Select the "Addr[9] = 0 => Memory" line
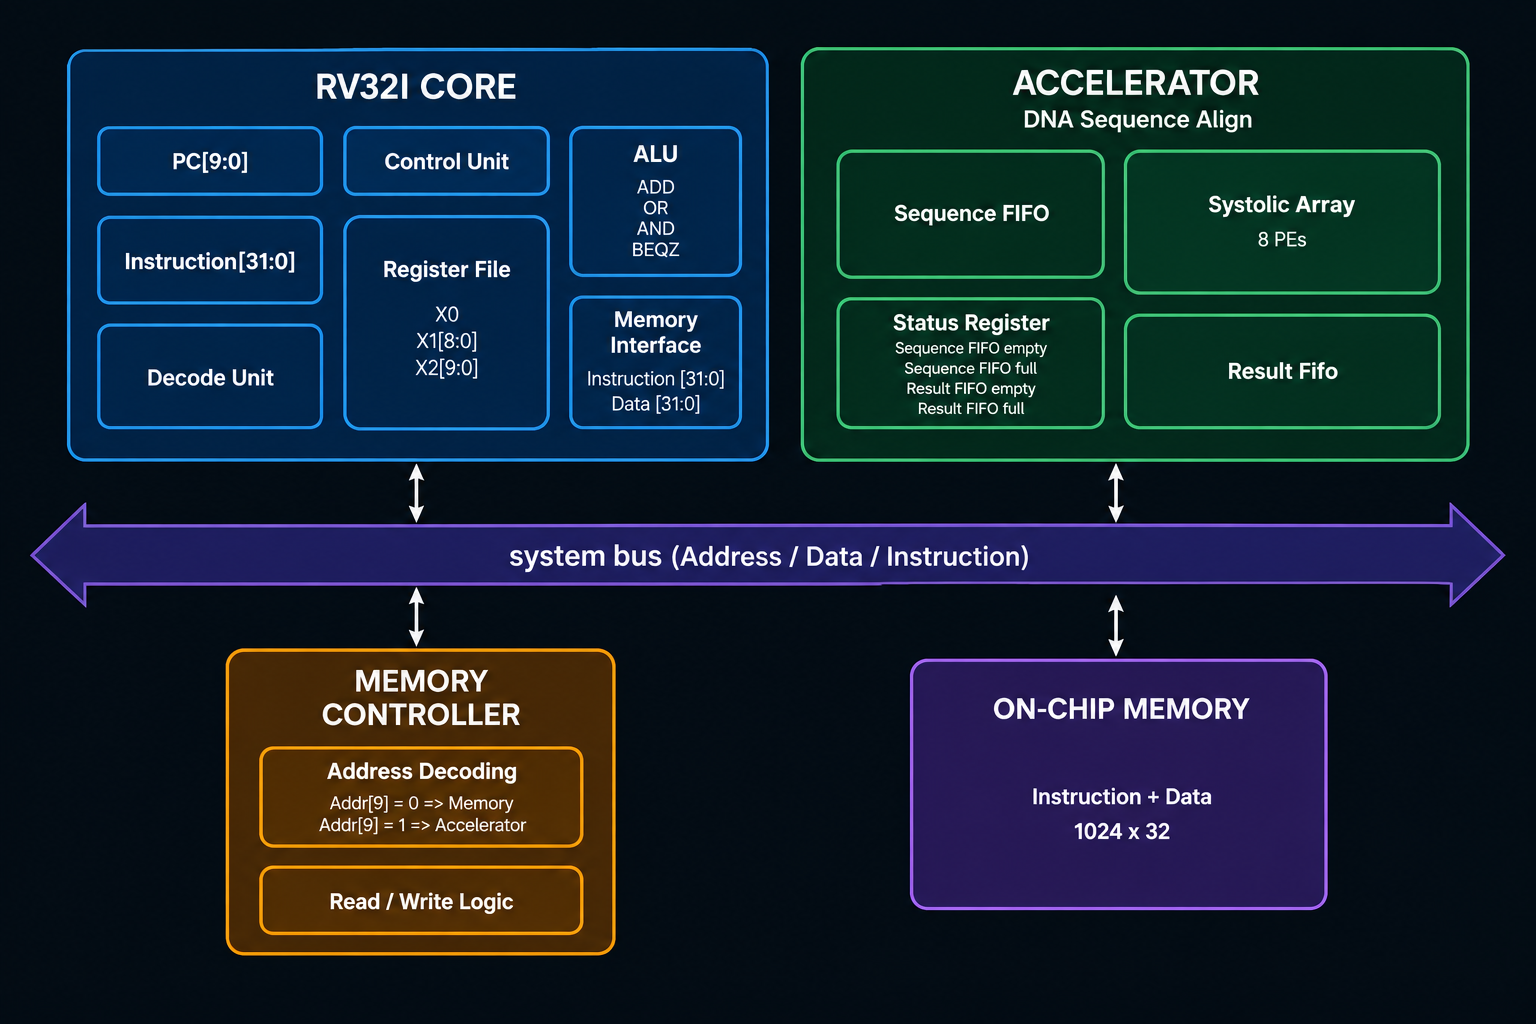 pyautogui.click(x=421, y=803)
